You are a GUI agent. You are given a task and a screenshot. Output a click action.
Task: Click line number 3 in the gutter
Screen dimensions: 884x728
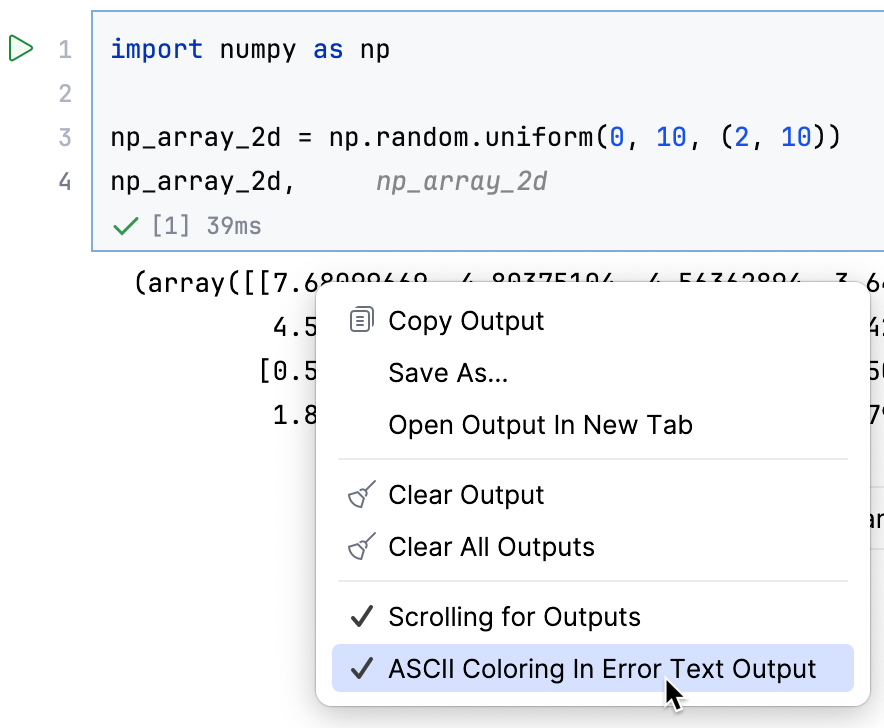pos(64,137)
